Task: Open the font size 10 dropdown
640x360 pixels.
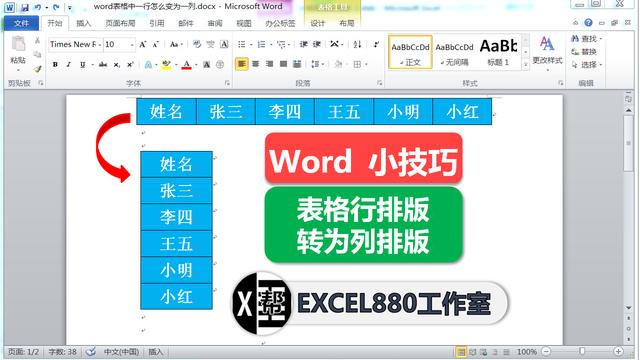Action: [x=132, y=44]
